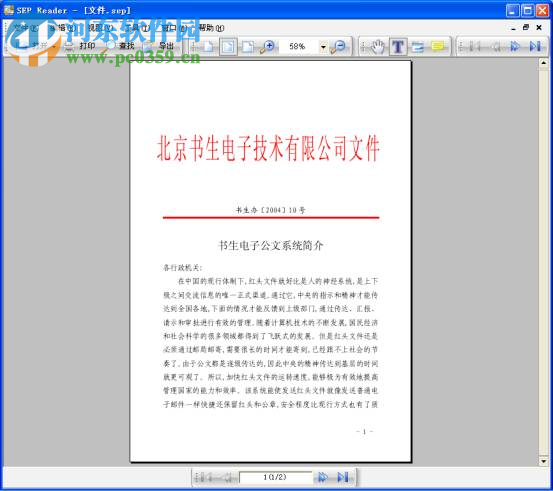The width and height of the screenshot is (553, 491).
Task: Click next page icon in bottom bar
Action: coord(323,478)
